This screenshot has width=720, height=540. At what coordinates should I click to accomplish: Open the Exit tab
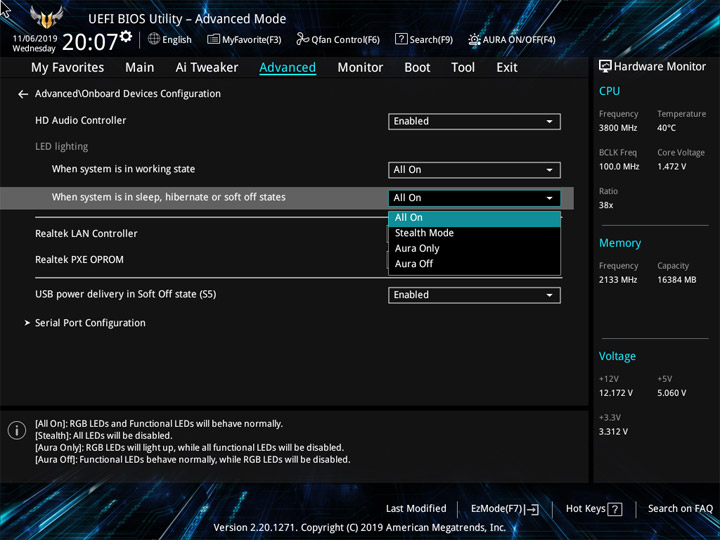[x=507, y=68]
